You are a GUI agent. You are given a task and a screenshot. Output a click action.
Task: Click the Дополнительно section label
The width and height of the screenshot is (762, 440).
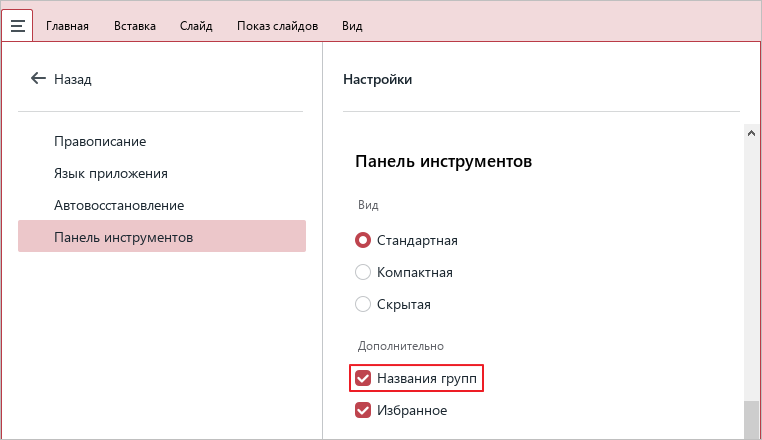point(401,346)
